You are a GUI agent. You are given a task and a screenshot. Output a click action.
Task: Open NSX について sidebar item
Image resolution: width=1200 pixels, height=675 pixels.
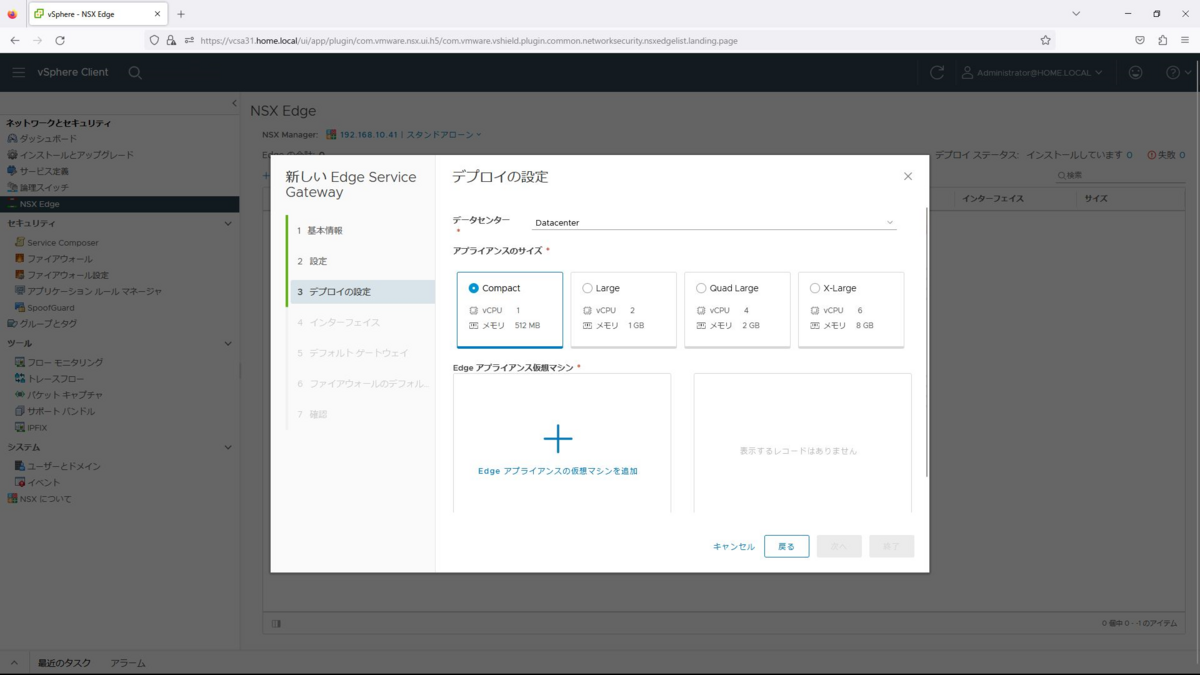pyautogui.click(x=45, y=499)
